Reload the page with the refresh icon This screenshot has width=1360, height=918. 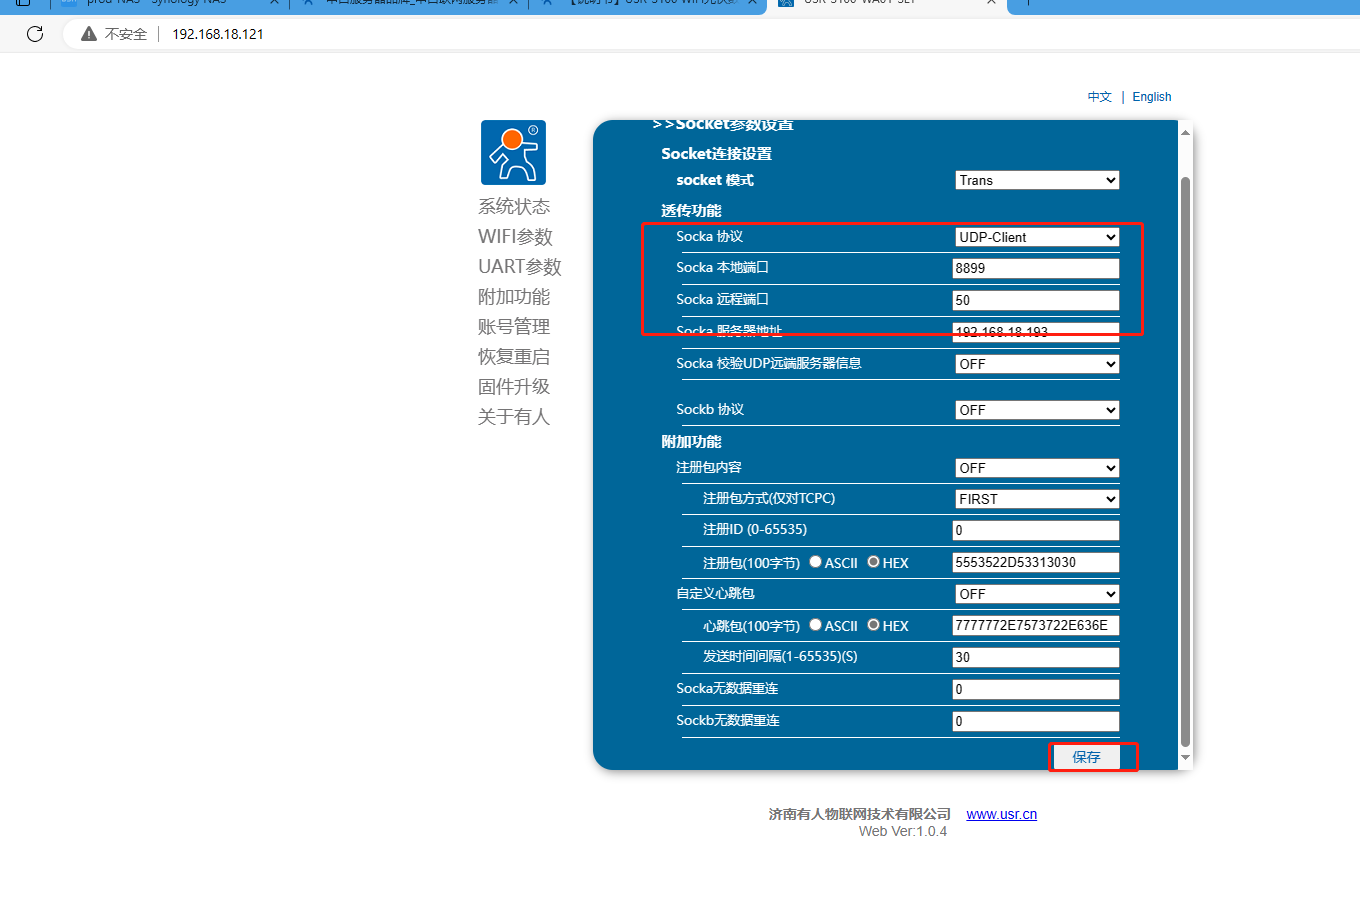coord(35,34)
